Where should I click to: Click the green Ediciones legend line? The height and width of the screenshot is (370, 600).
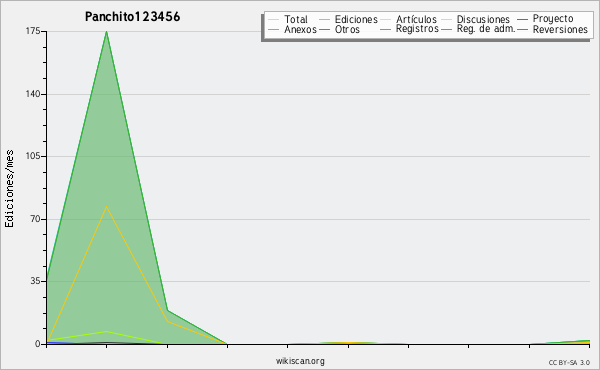324,20
